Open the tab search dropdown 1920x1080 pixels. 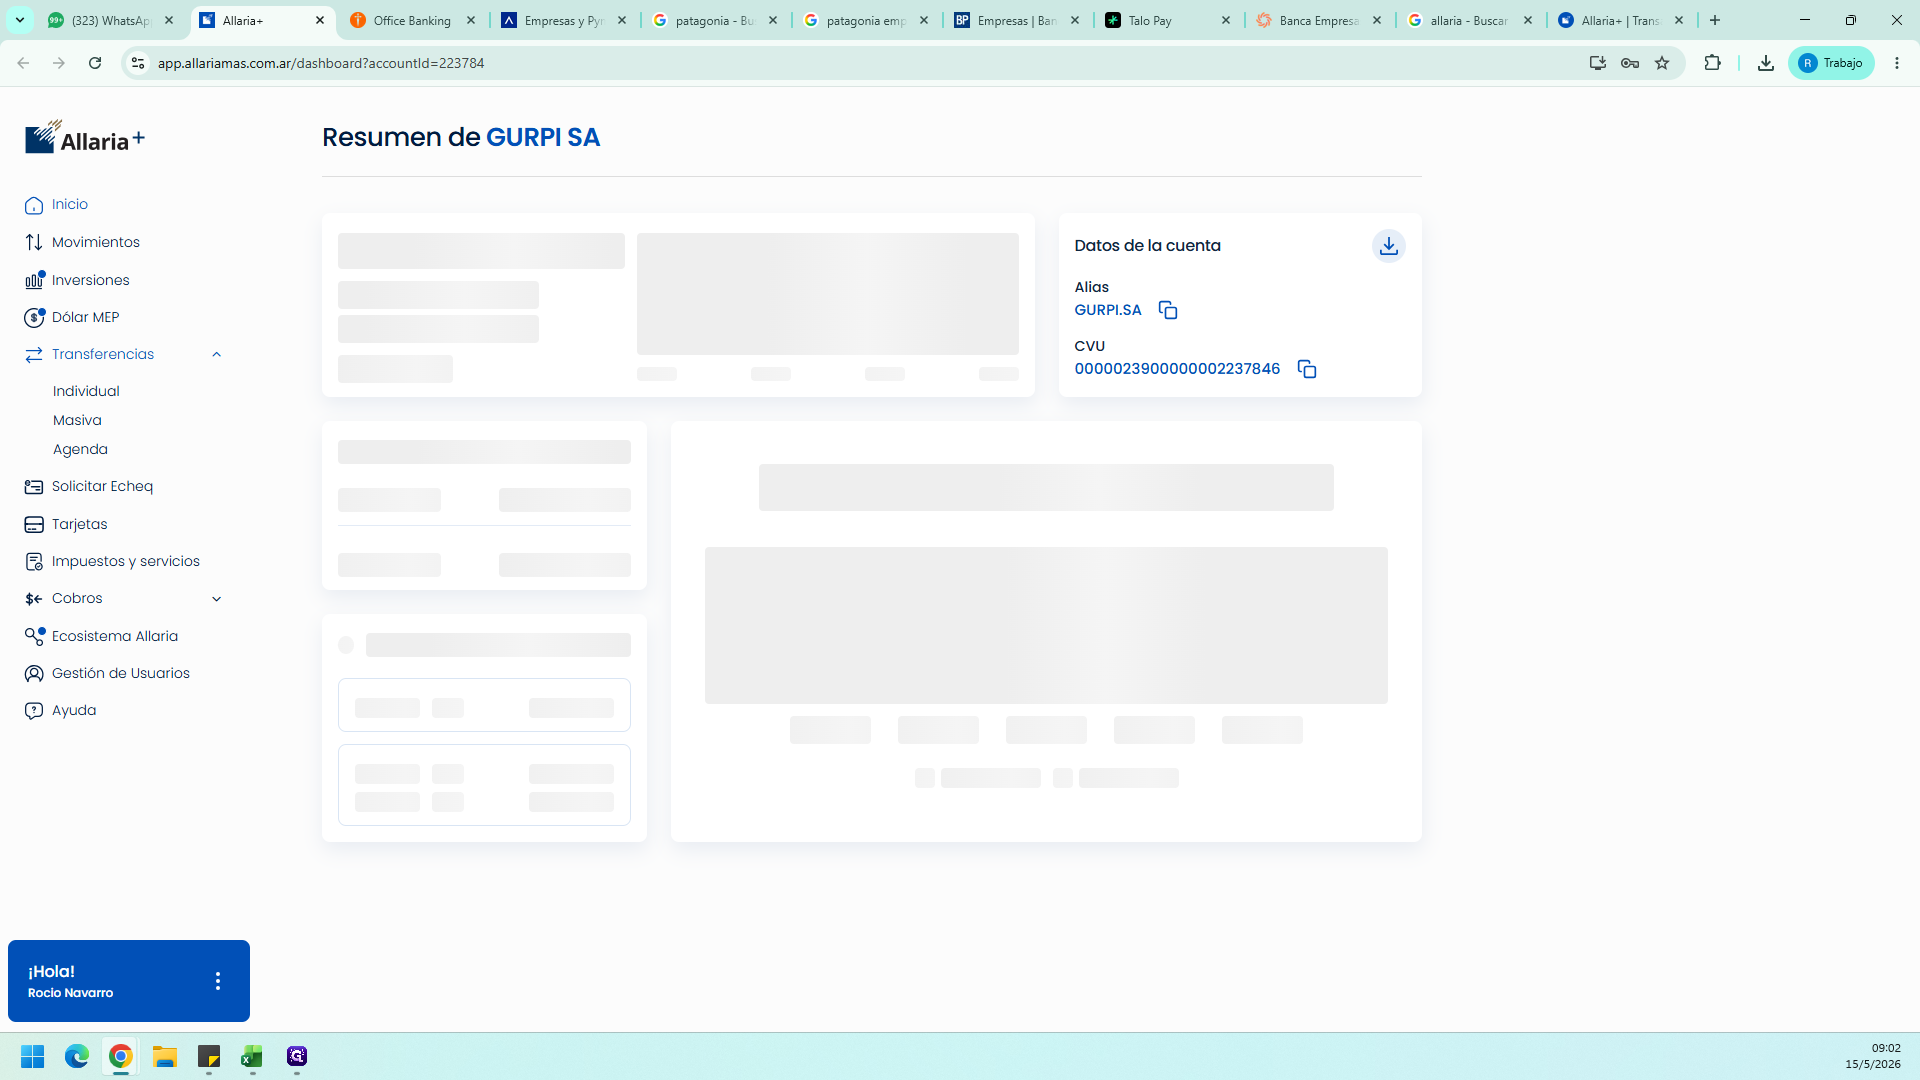tap(19, 20)
